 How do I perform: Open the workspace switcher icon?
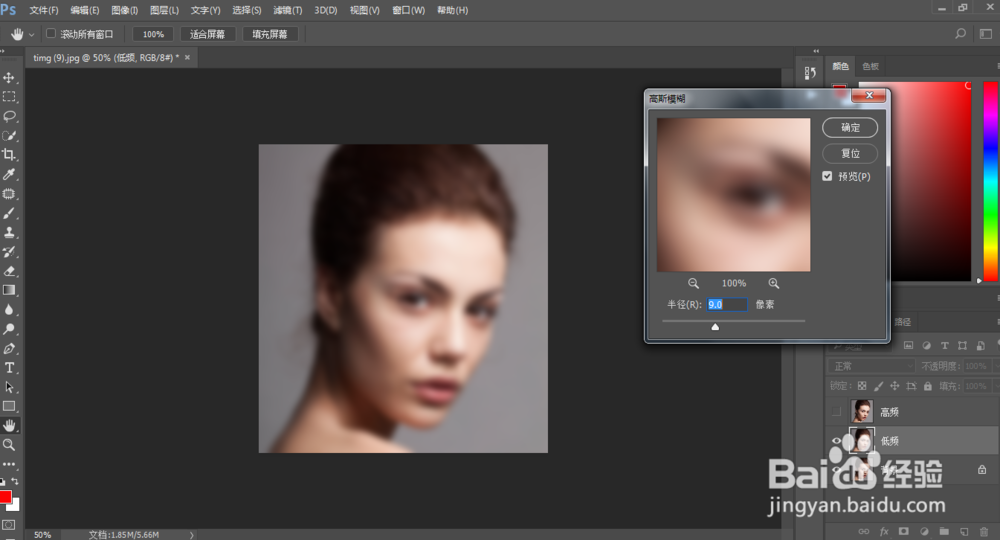986,34
